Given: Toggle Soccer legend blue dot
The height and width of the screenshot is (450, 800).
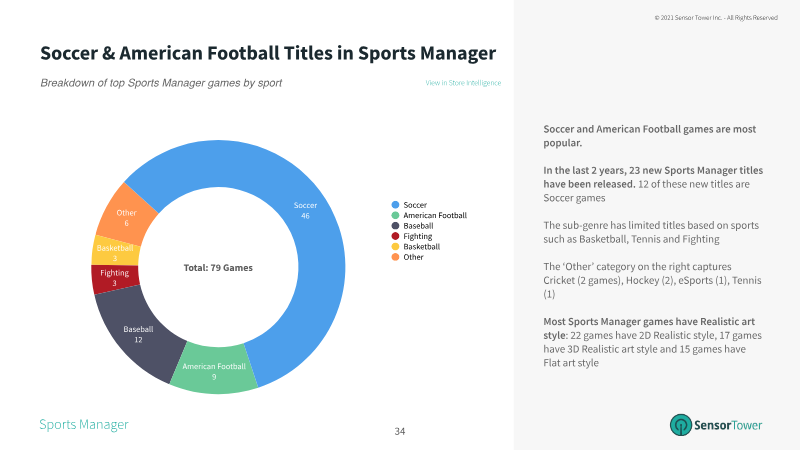Looking at the screenshot, I should click(x=395, y=205).
